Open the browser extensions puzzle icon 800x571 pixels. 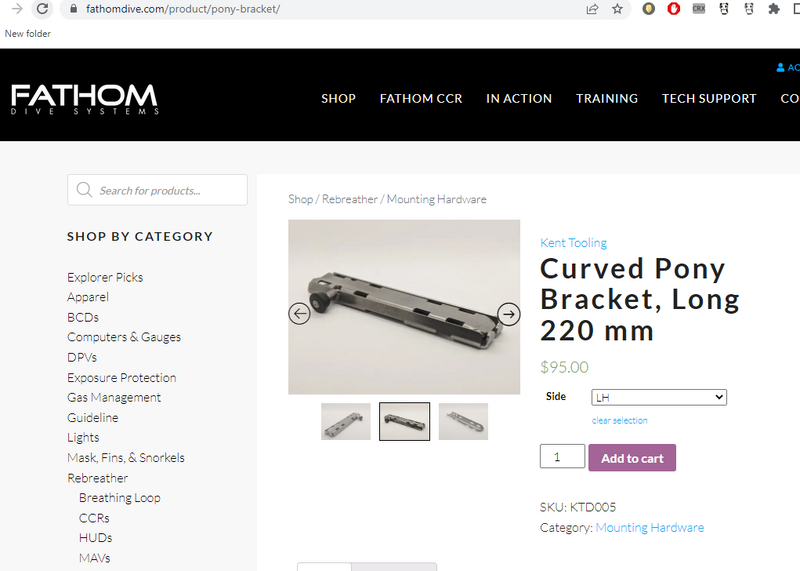coord(774,9)
